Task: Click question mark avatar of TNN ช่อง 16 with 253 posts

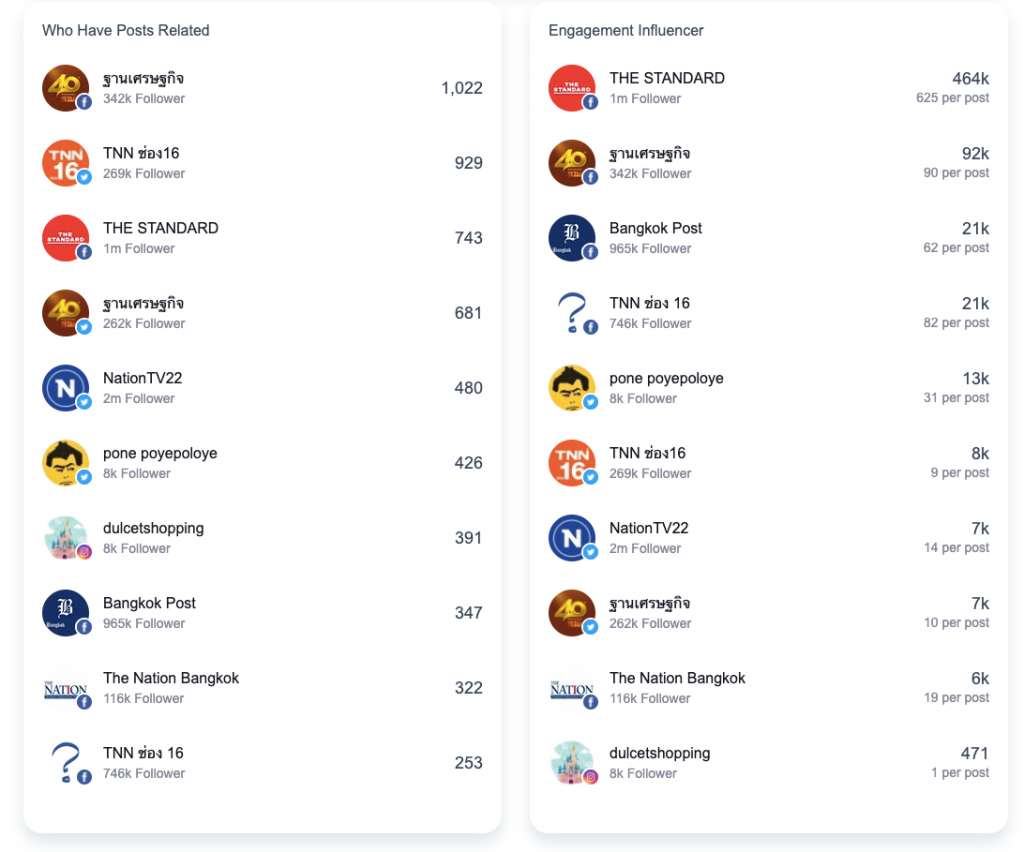Action: (65, 763)
